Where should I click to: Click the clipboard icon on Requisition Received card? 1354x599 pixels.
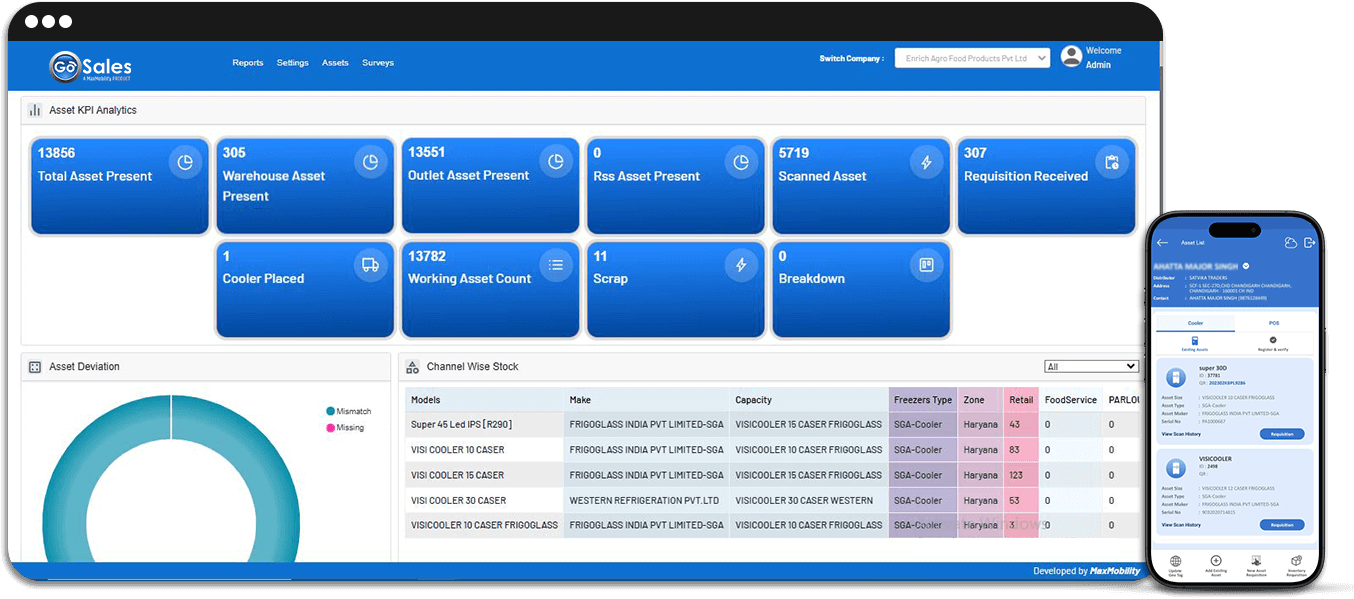click(1112, 162)
